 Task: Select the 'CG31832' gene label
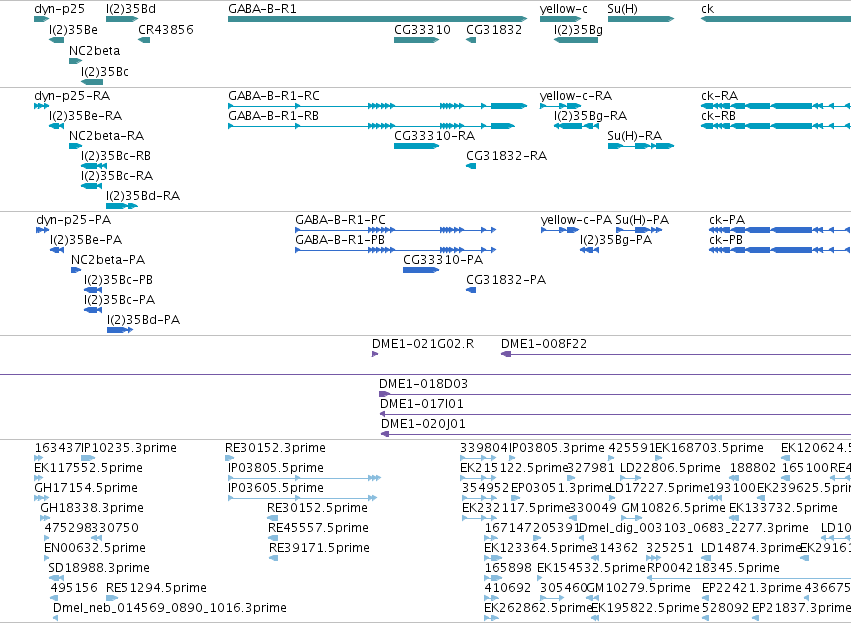494,29
